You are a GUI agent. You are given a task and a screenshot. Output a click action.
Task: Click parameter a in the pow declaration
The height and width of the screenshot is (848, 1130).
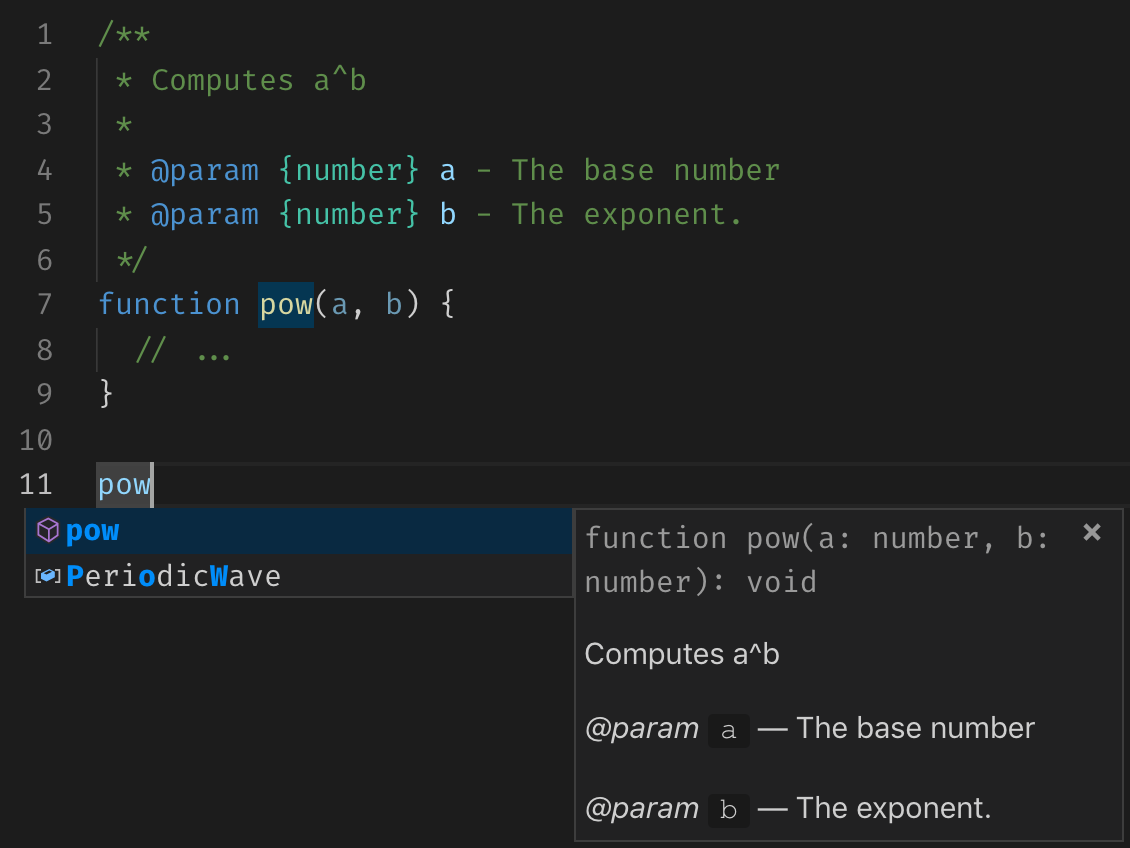tap(339, 304)
